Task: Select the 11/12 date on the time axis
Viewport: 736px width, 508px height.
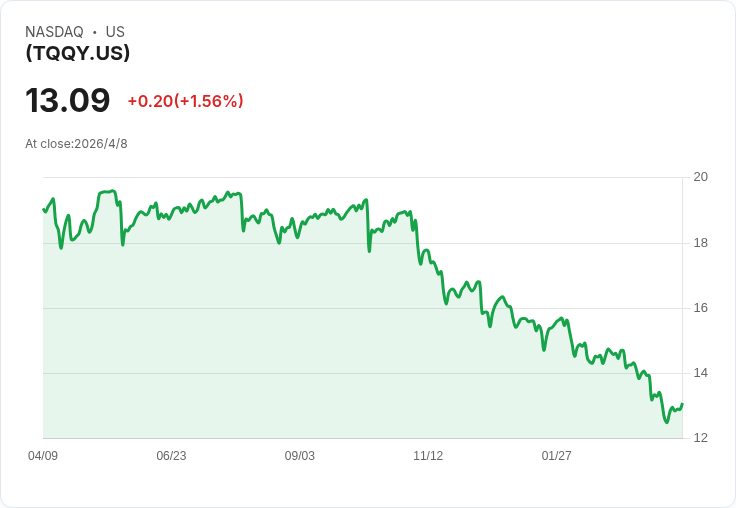Action: [428, 456]
